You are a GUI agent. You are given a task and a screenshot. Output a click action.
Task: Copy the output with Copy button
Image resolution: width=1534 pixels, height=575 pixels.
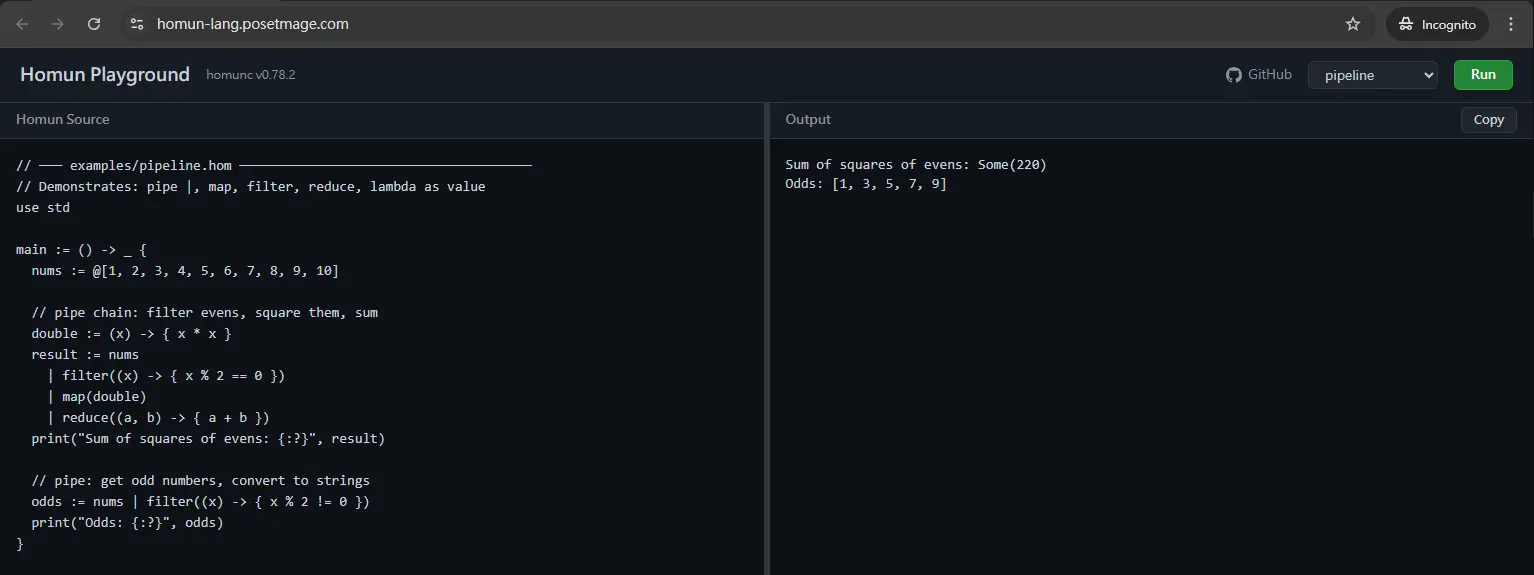(1488, 120)
